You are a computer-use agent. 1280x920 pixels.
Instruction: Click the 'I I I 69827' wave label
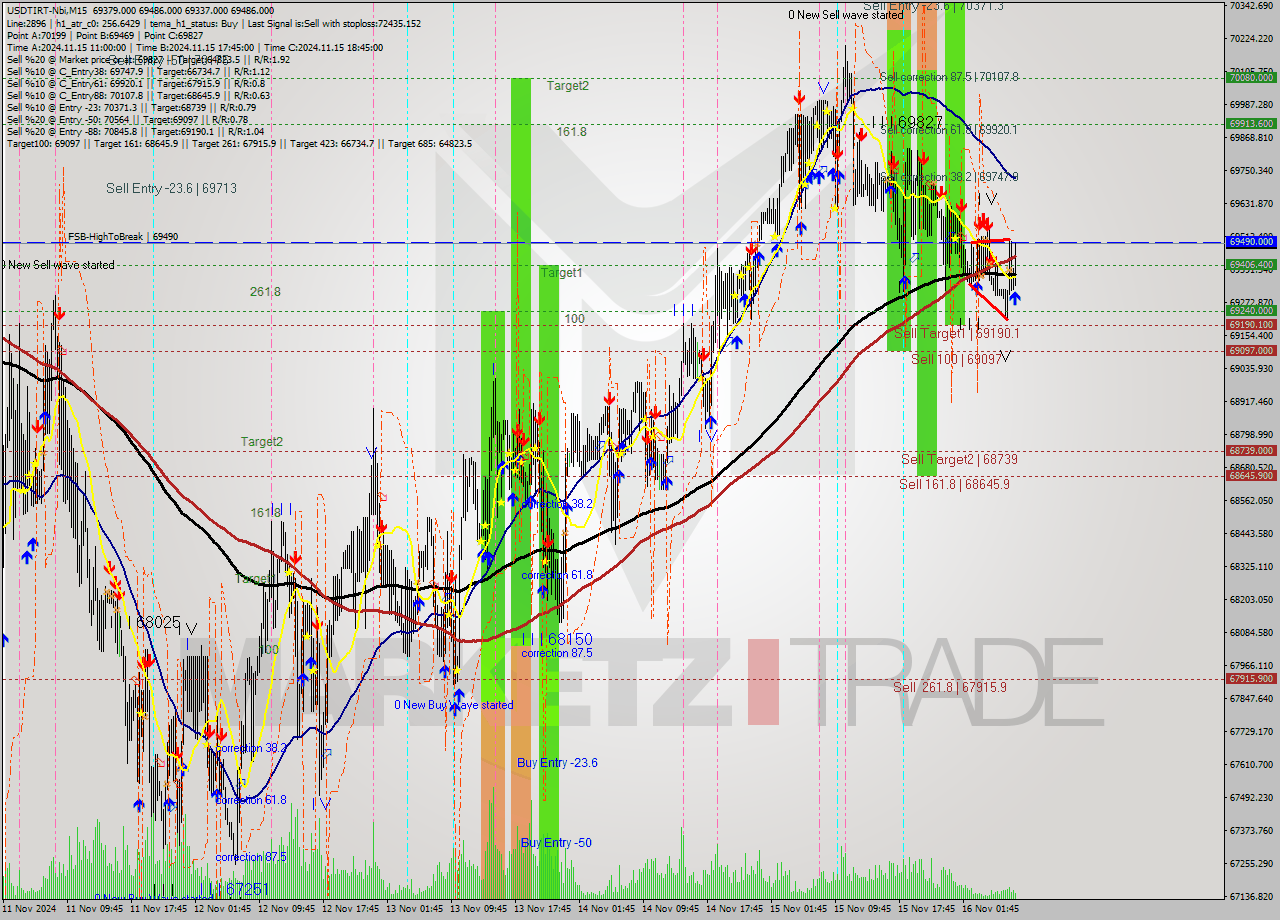(908, 122)
